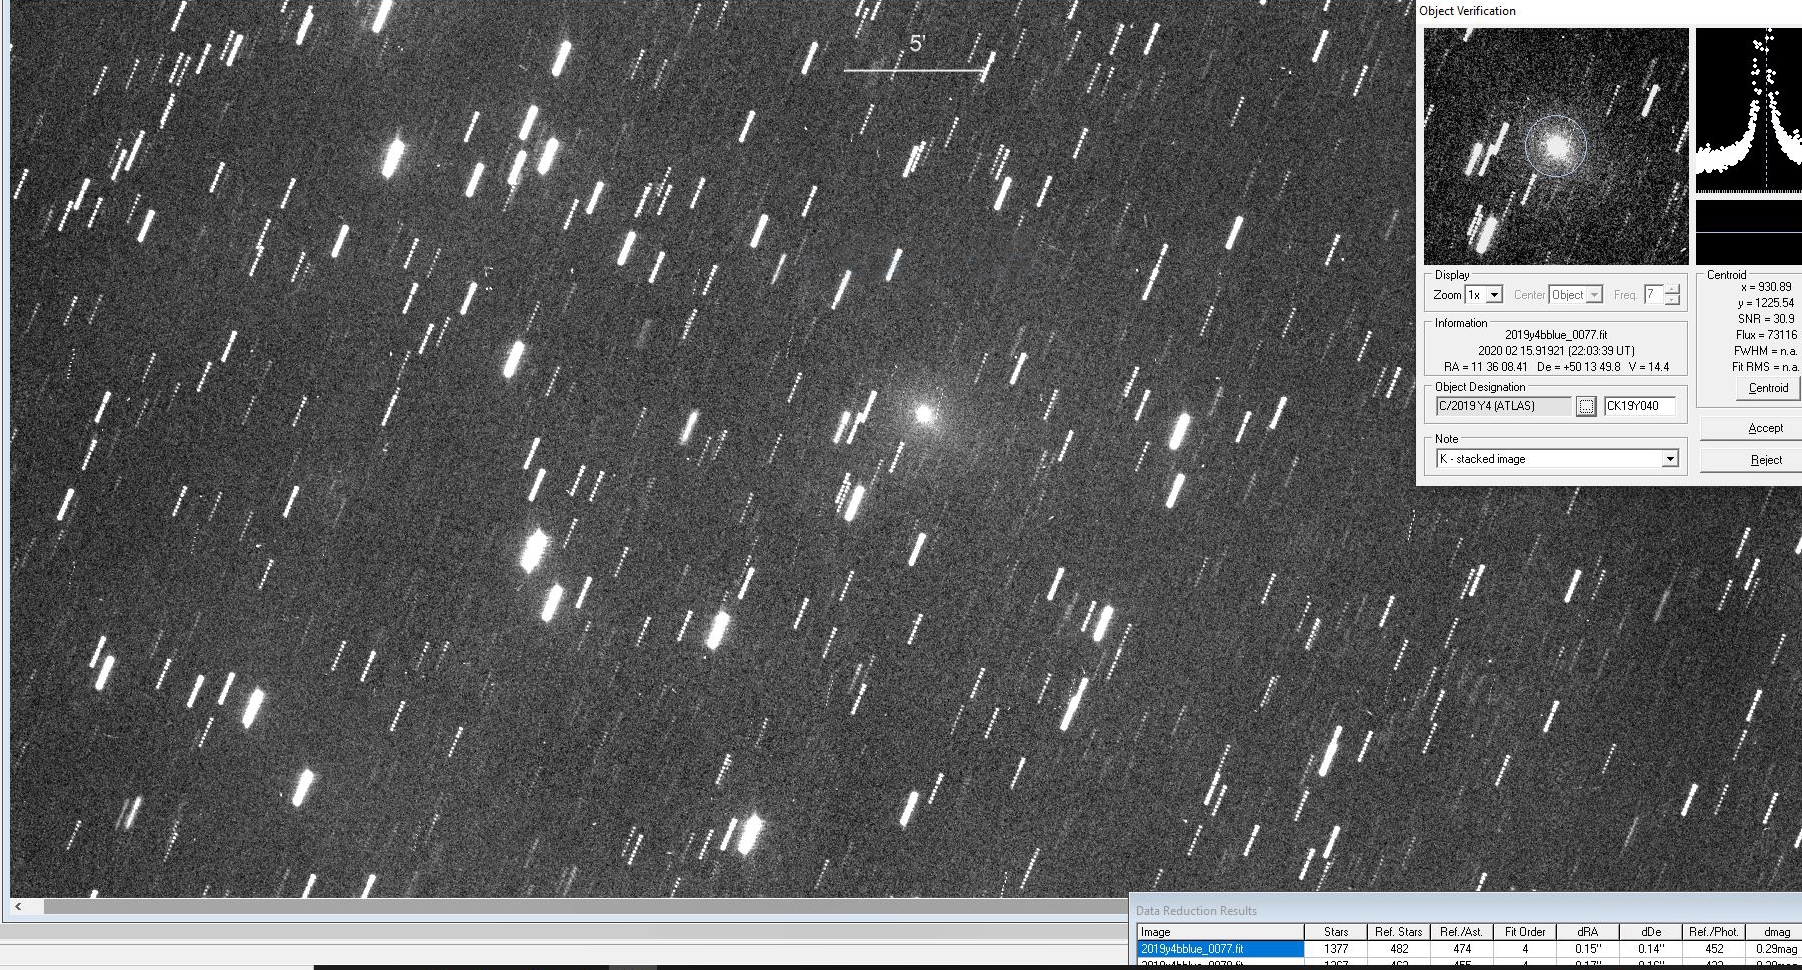Decrease the Freq. value with the down arrow

[x=1672, y=300]
